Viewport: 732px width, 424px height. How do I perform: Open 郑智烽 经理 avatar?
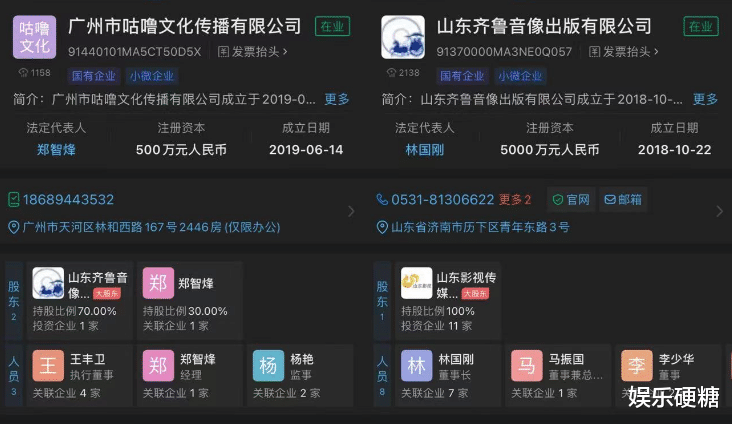point(158,366)
